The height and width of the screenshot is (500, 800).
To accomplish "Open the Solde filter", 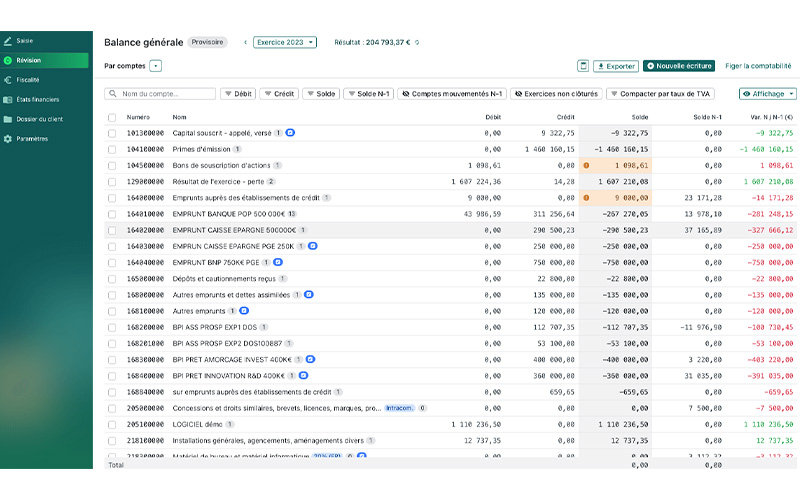I will point(321,94).
